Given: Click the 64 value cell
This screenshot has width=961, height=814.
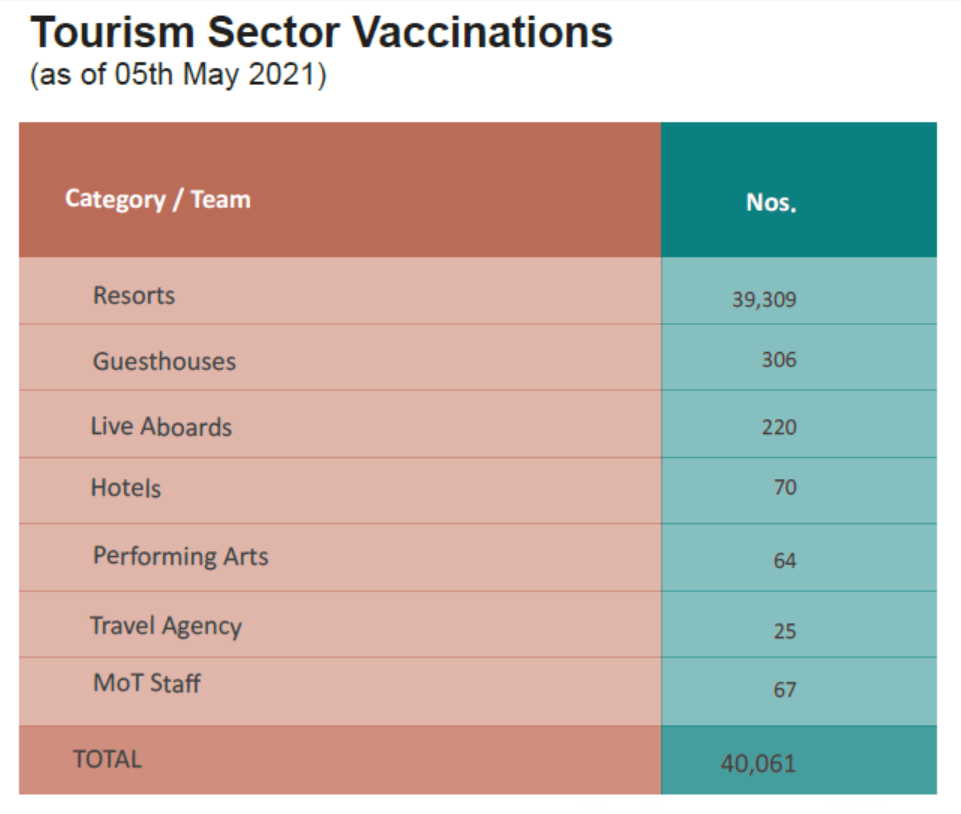Looking at the screenshot, I should tap(784, 560).
